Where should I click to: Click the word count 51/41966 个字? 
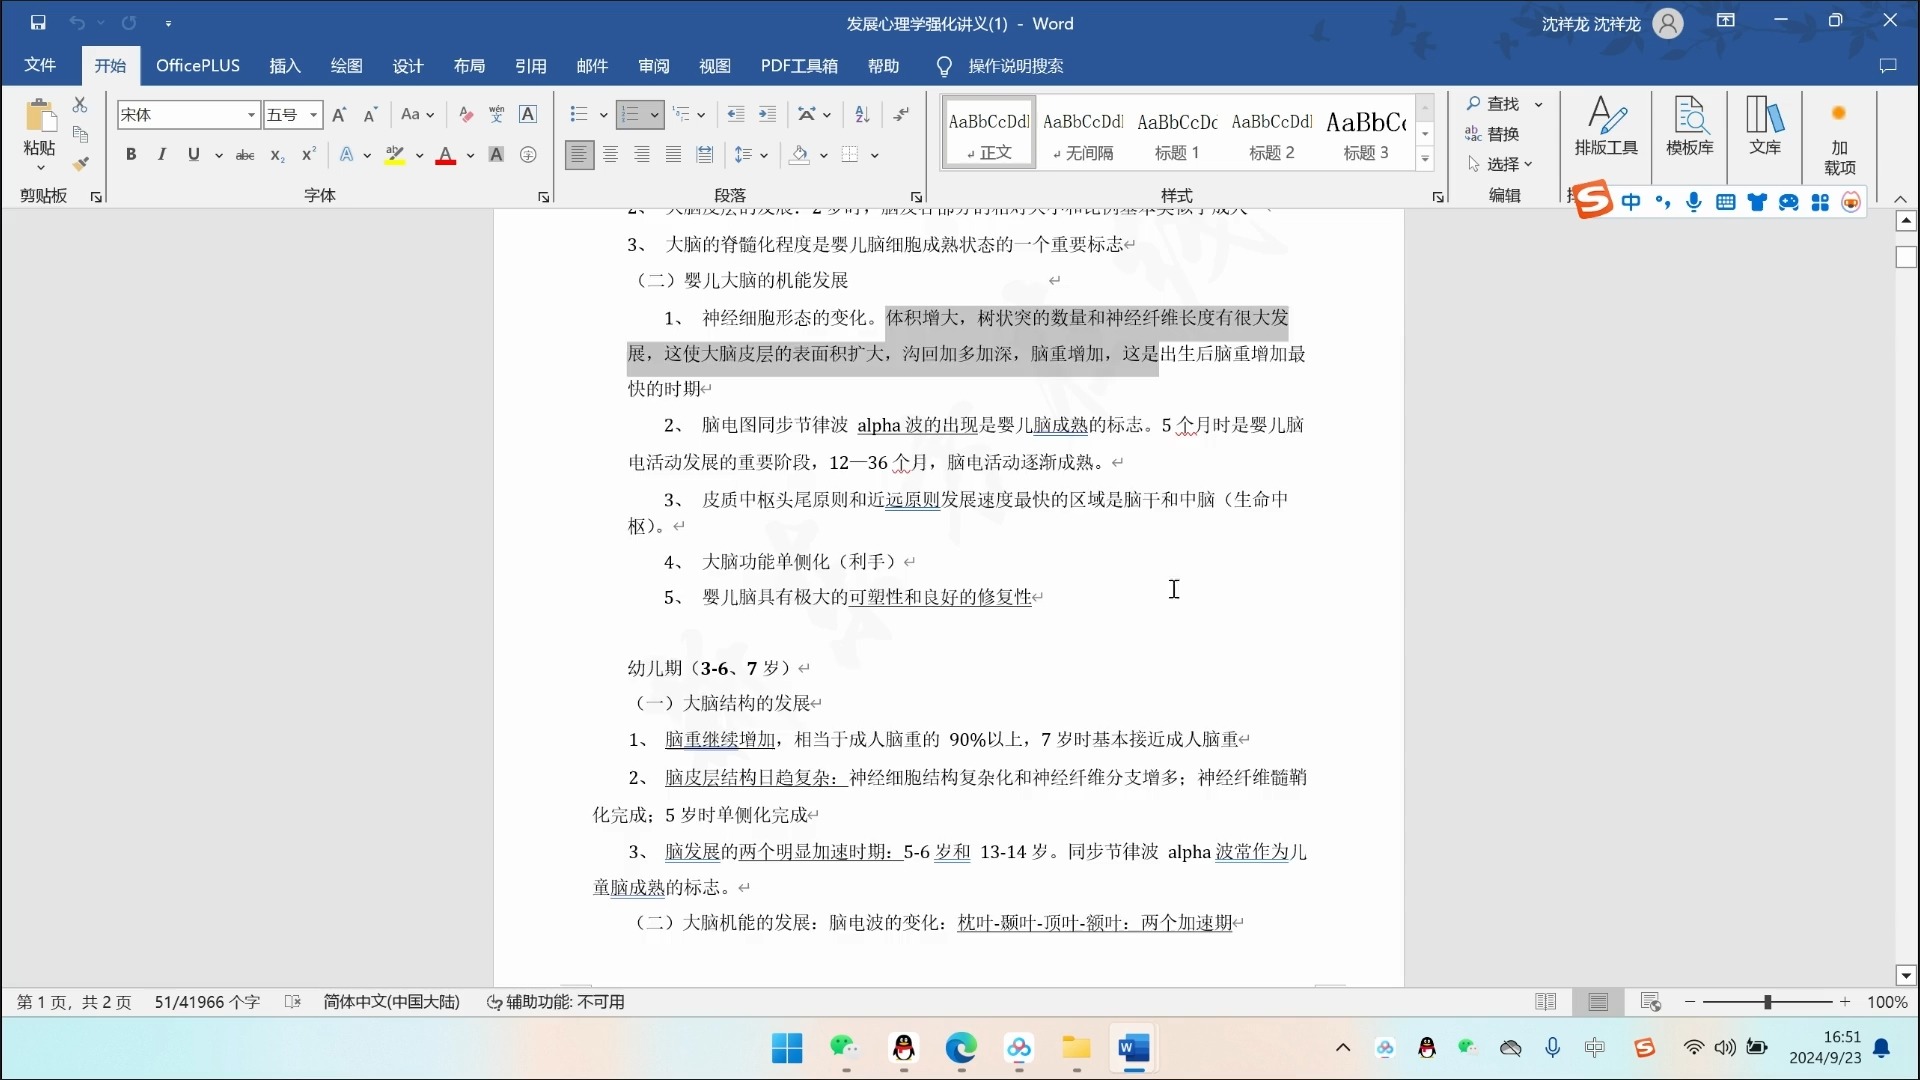tap(207, 1002)
